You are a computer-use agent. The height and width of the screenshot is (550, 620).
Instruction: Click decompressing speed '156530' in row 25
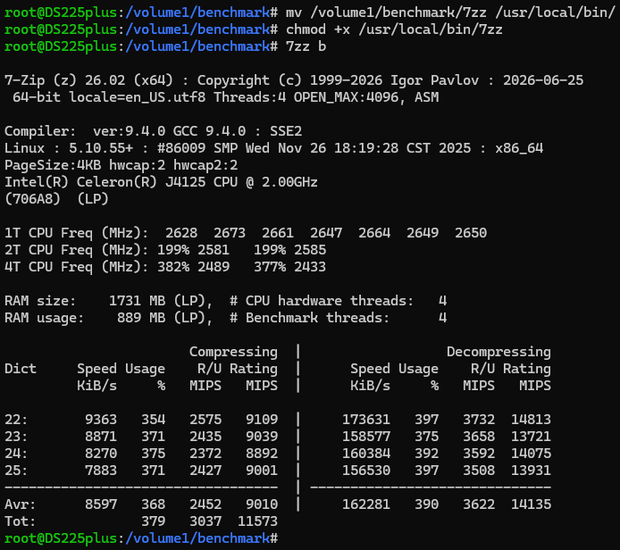click(366, 471)
